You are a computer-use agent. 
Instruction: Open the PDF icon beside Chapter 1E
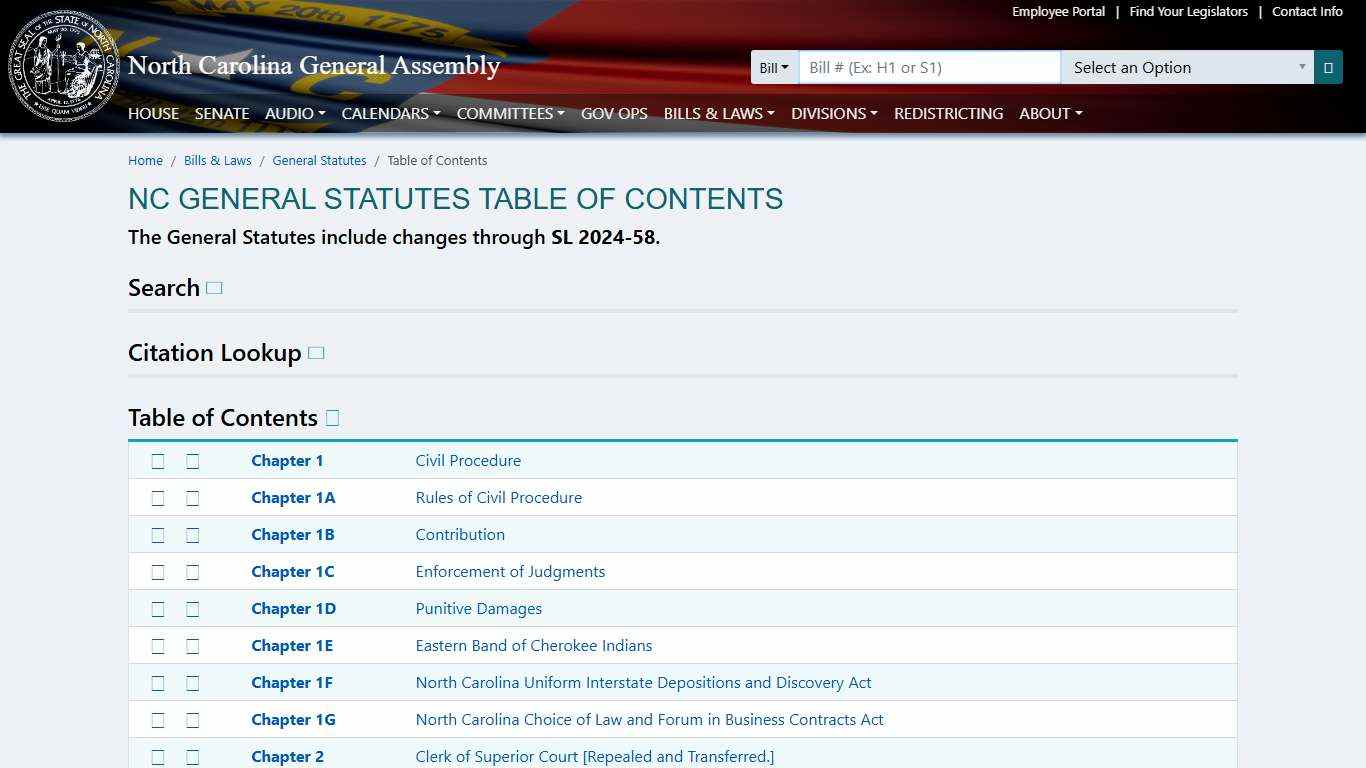tap(158, 646)
